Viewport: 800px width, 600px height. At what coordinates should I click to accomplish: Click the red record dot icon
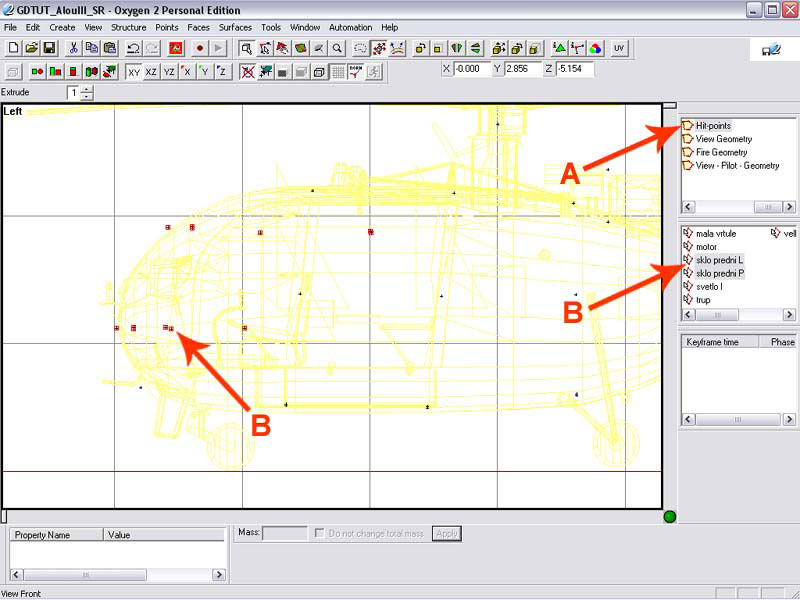[200, 48]
